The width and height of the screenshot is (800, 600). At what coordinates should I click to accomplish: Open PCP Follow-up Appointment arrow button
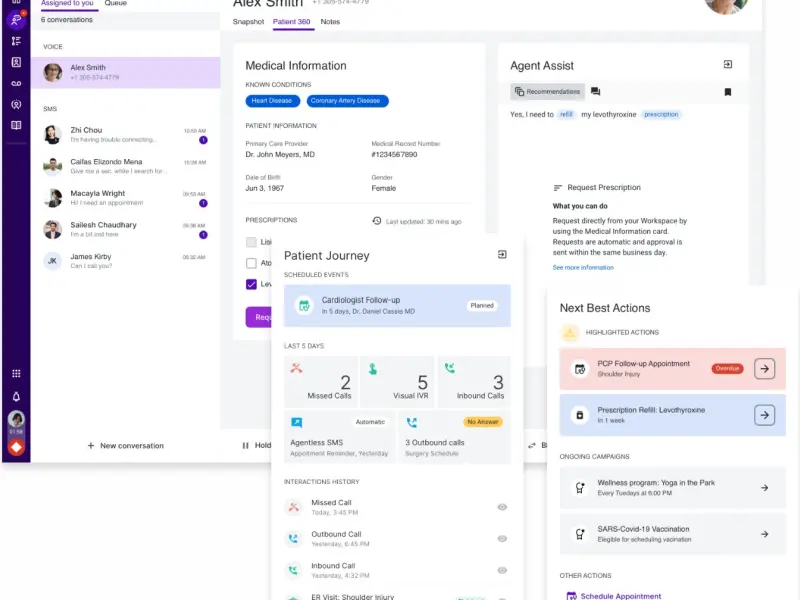pyautogui.click(x=764, y=368)
